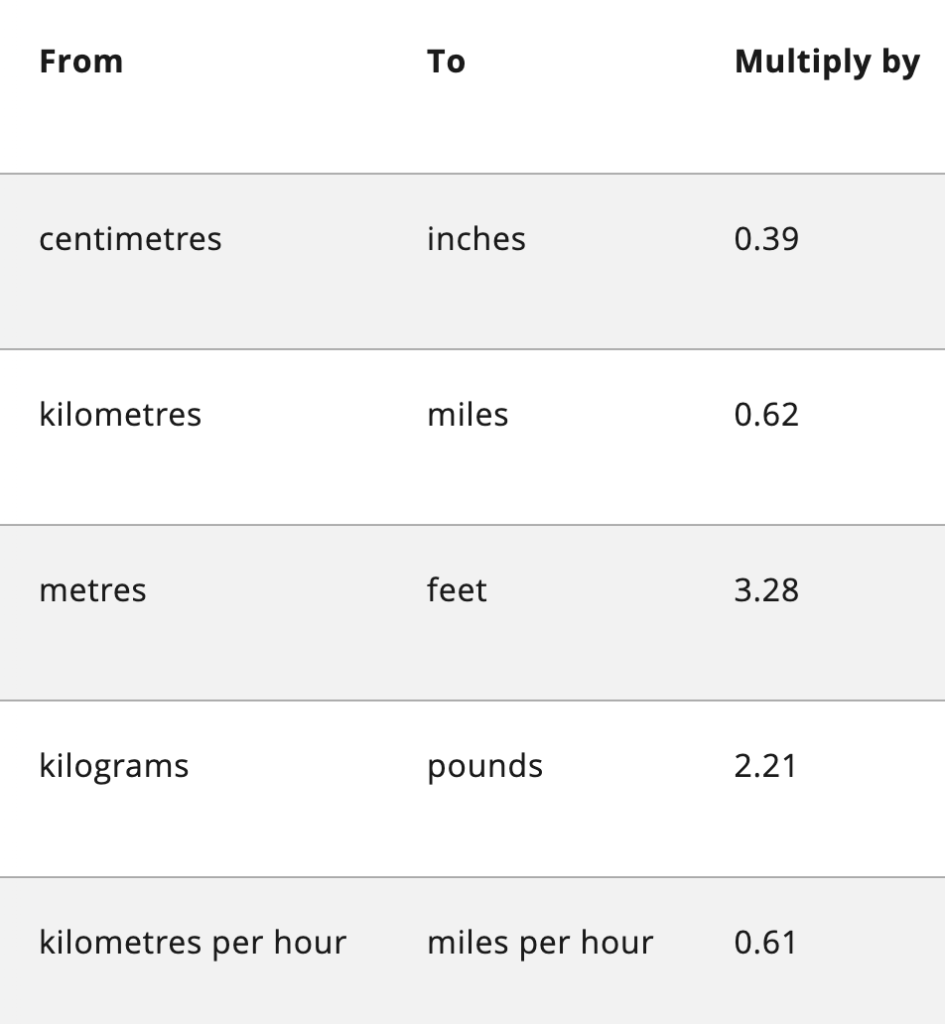Select the "kilograms" cell
The height and width of the screenshot is (1024, 945).
tap(113, 766)
